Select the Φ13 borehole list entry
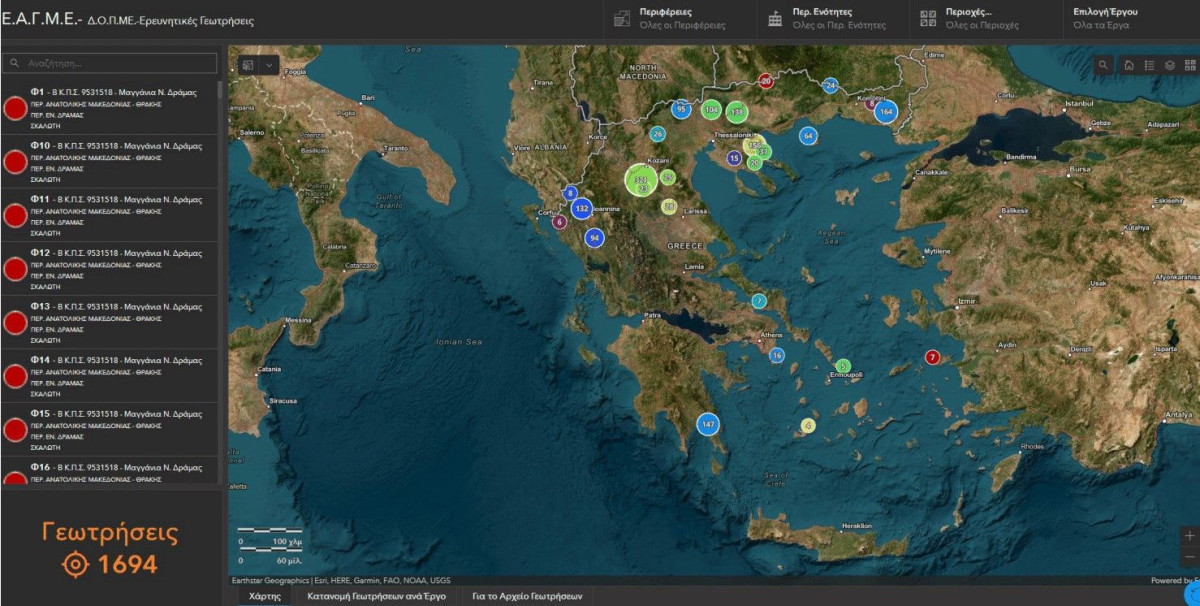1200x606 pixels. (109, 322)
